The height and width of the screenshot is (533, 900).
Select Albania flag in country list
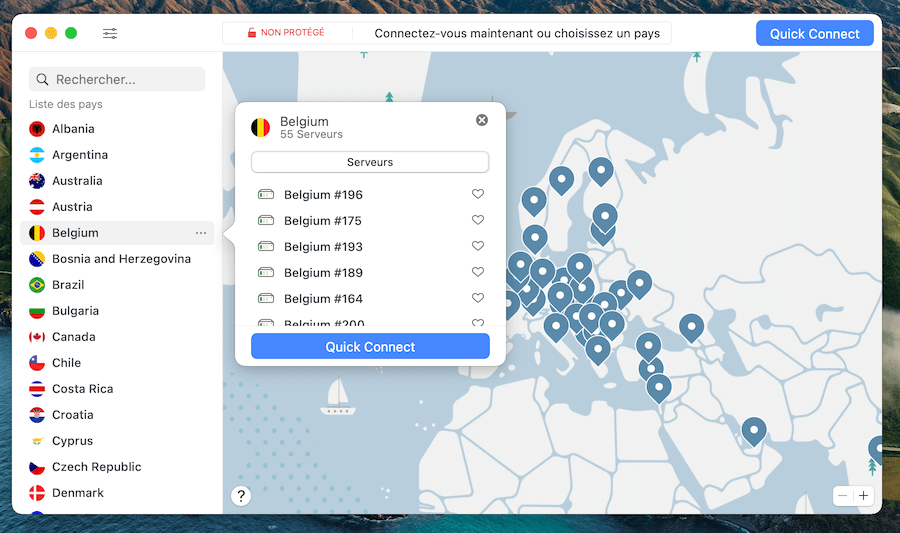pos(37,129)
